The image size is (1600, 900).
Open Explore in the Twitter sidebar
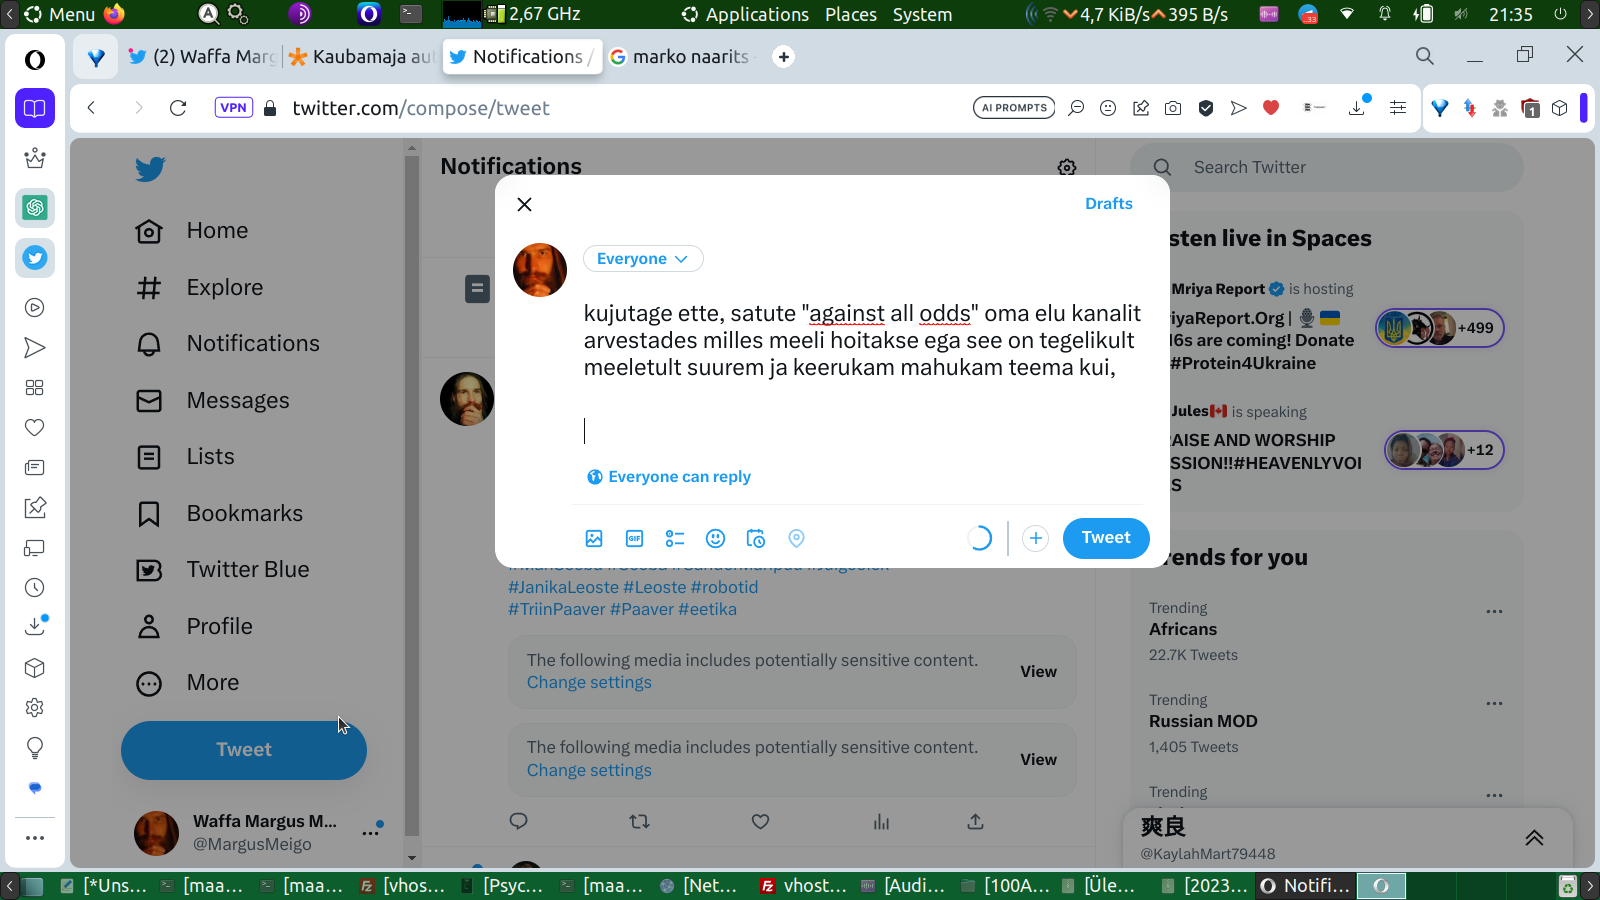(x=200, y=288)
